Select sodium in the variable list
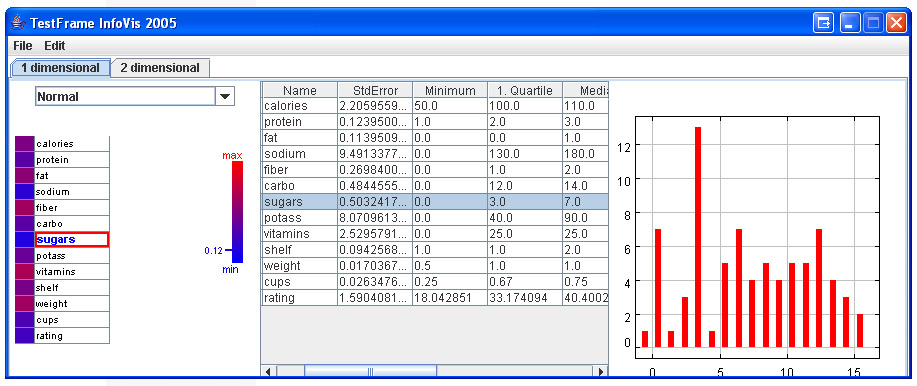This screenshot has width=917, height=386. tap(72, 192)
